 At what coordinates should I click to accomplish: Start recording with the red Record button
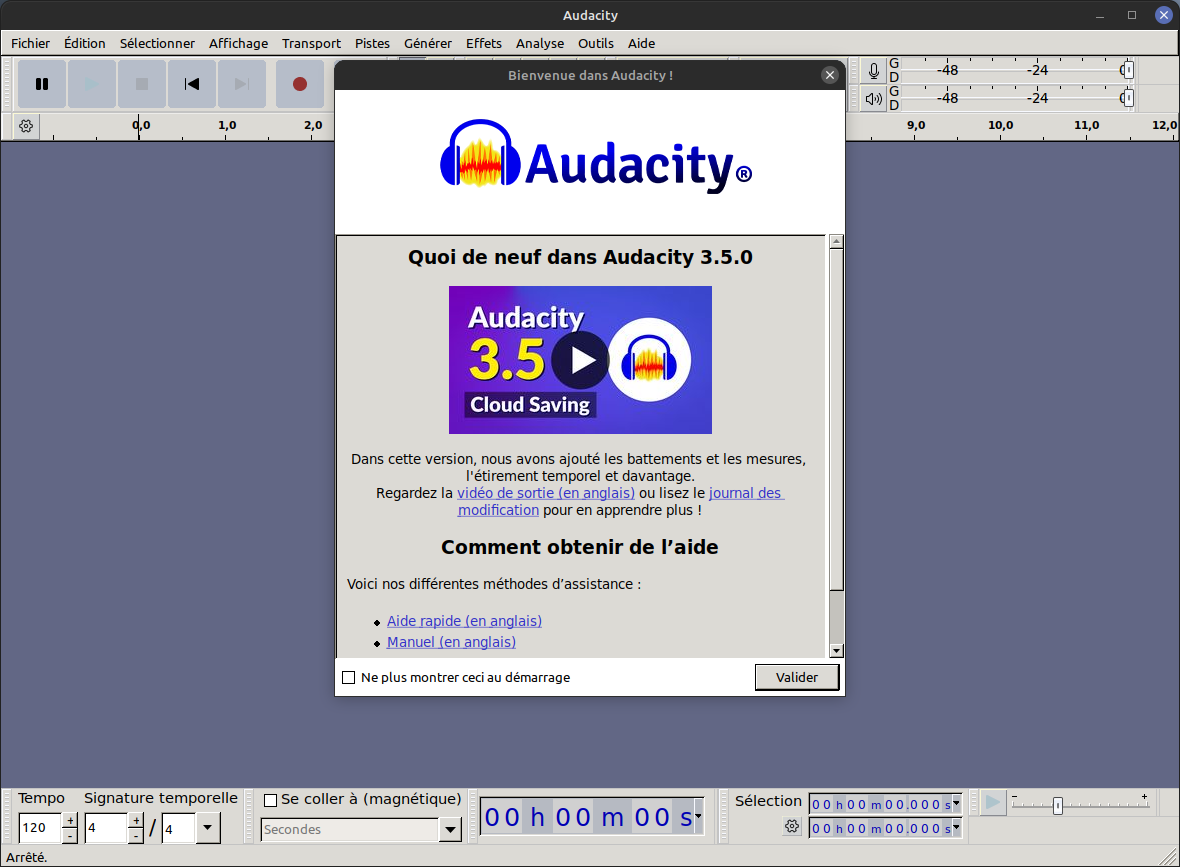tap(300, 84)
